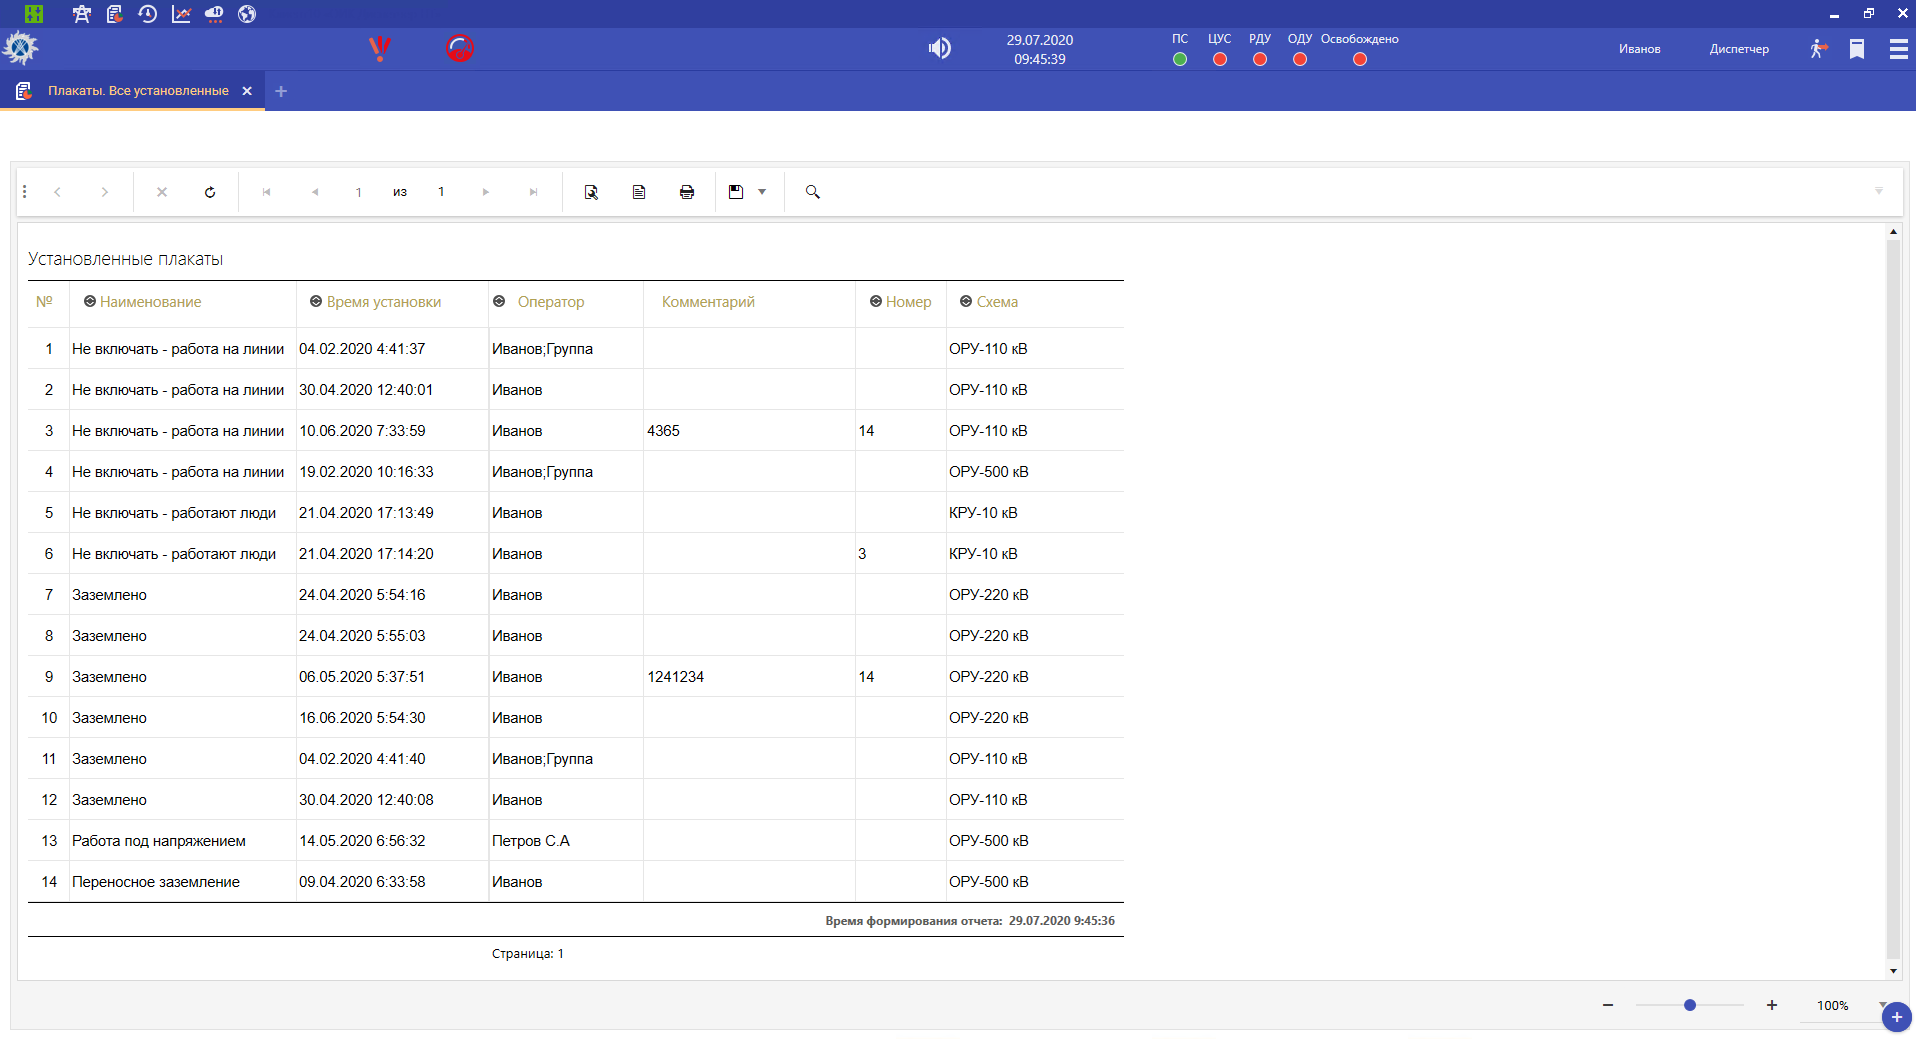Click the globe map icon
Image resolution: width=1916 pixels, height=1040 pixels.
247,14
